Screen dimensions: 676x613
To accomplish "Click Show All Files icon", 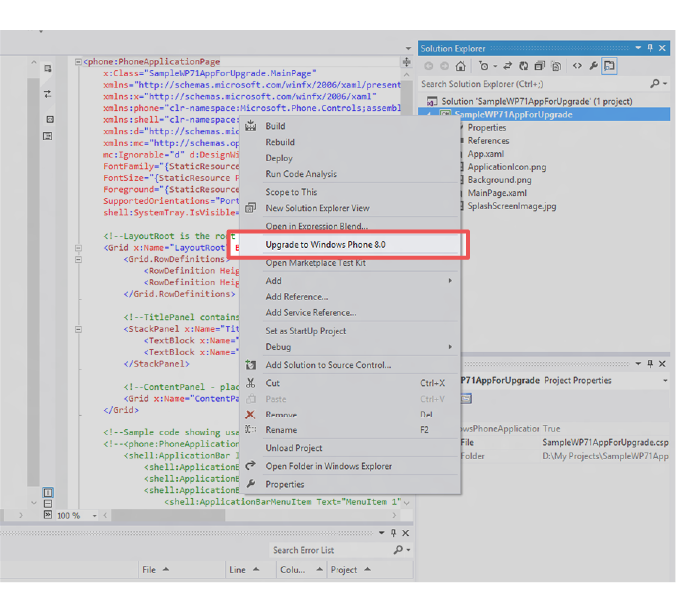I will click(557, 66).
